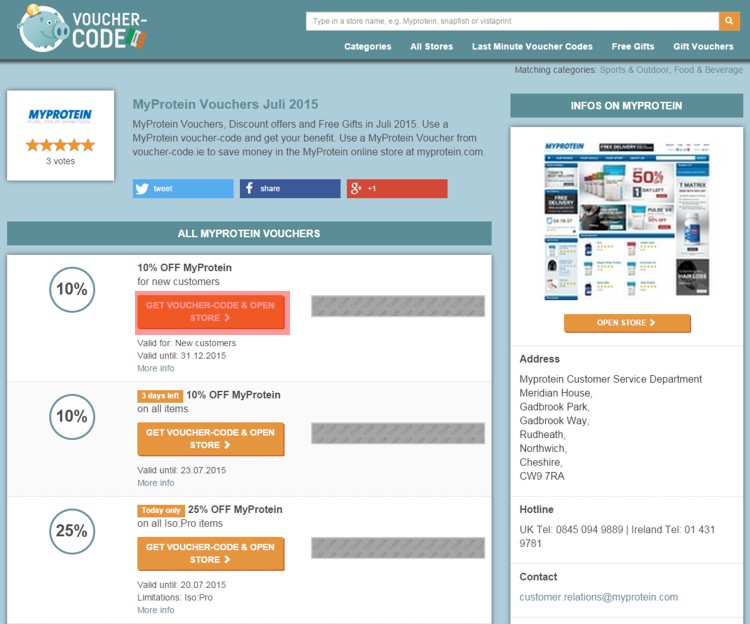Screen dimensions: 750x624
Task: Click the 'All MyProtein Vouchers' header bar
Action: [249, 233]
